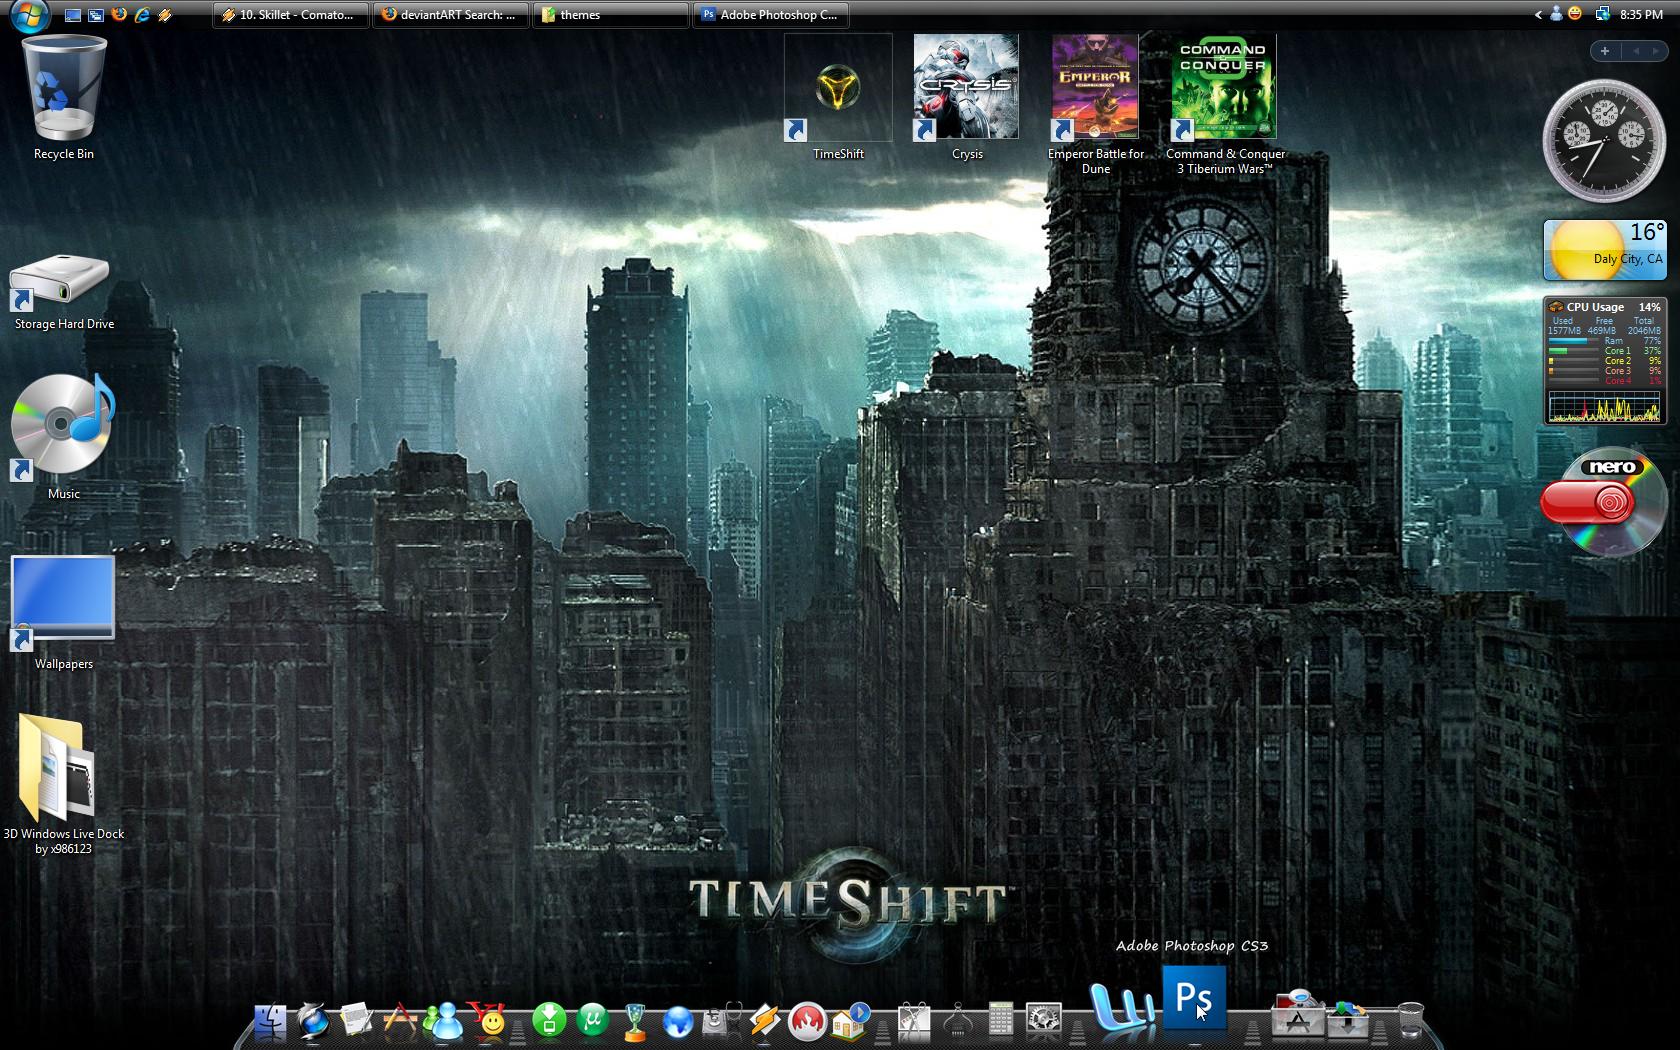Switch to the Skillet - Comatose taskbar window
This screenshot has height=1050, width=1680.
pos(291,15)
